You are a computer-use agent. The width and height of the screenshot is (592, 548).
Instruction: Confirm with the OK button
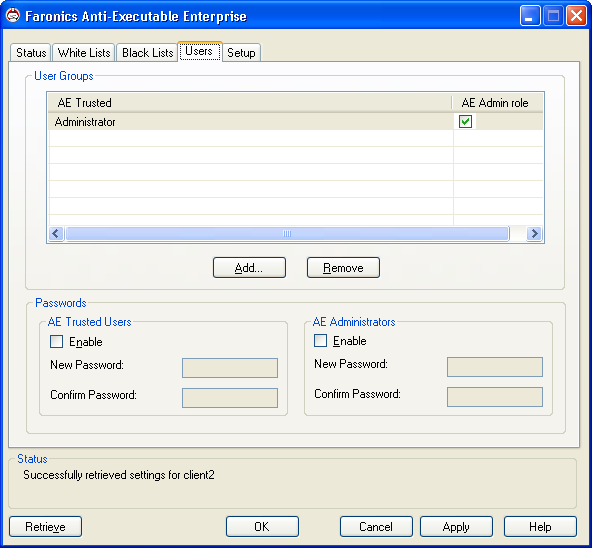pyautogui.click(x=262, y=526)
